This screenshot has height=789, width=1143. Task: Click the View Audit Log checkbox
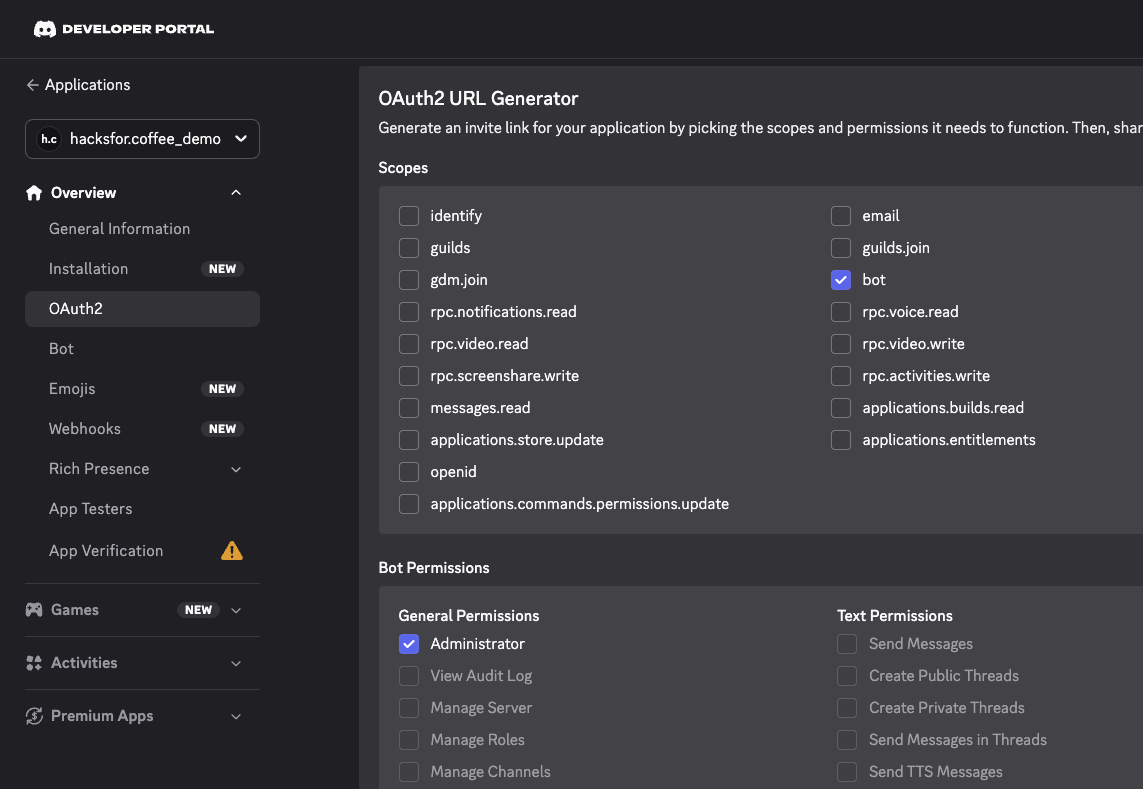click(409, 676)
